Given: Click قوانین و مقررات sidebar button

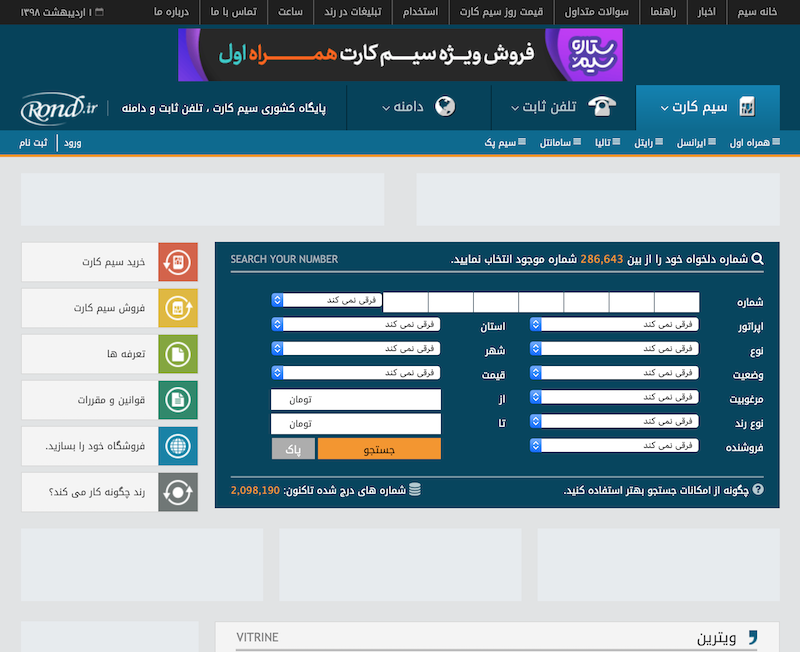Looking at the screenshot, I should (110, 400).
